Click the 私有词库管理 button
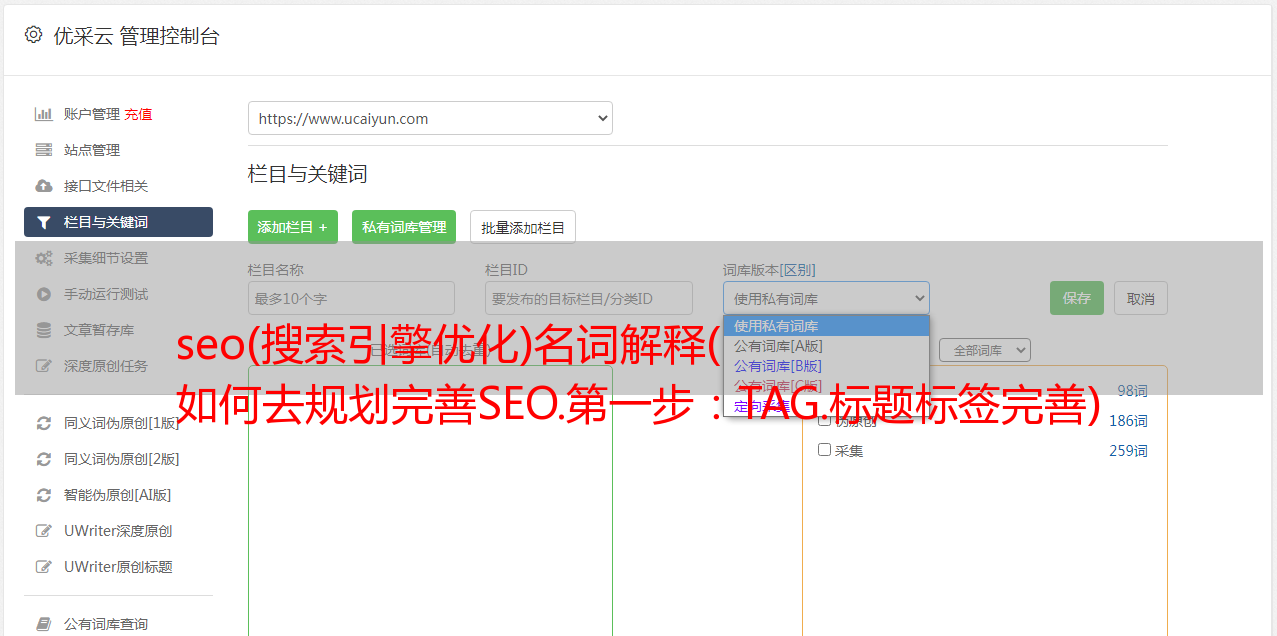 [x=404, y=227]
